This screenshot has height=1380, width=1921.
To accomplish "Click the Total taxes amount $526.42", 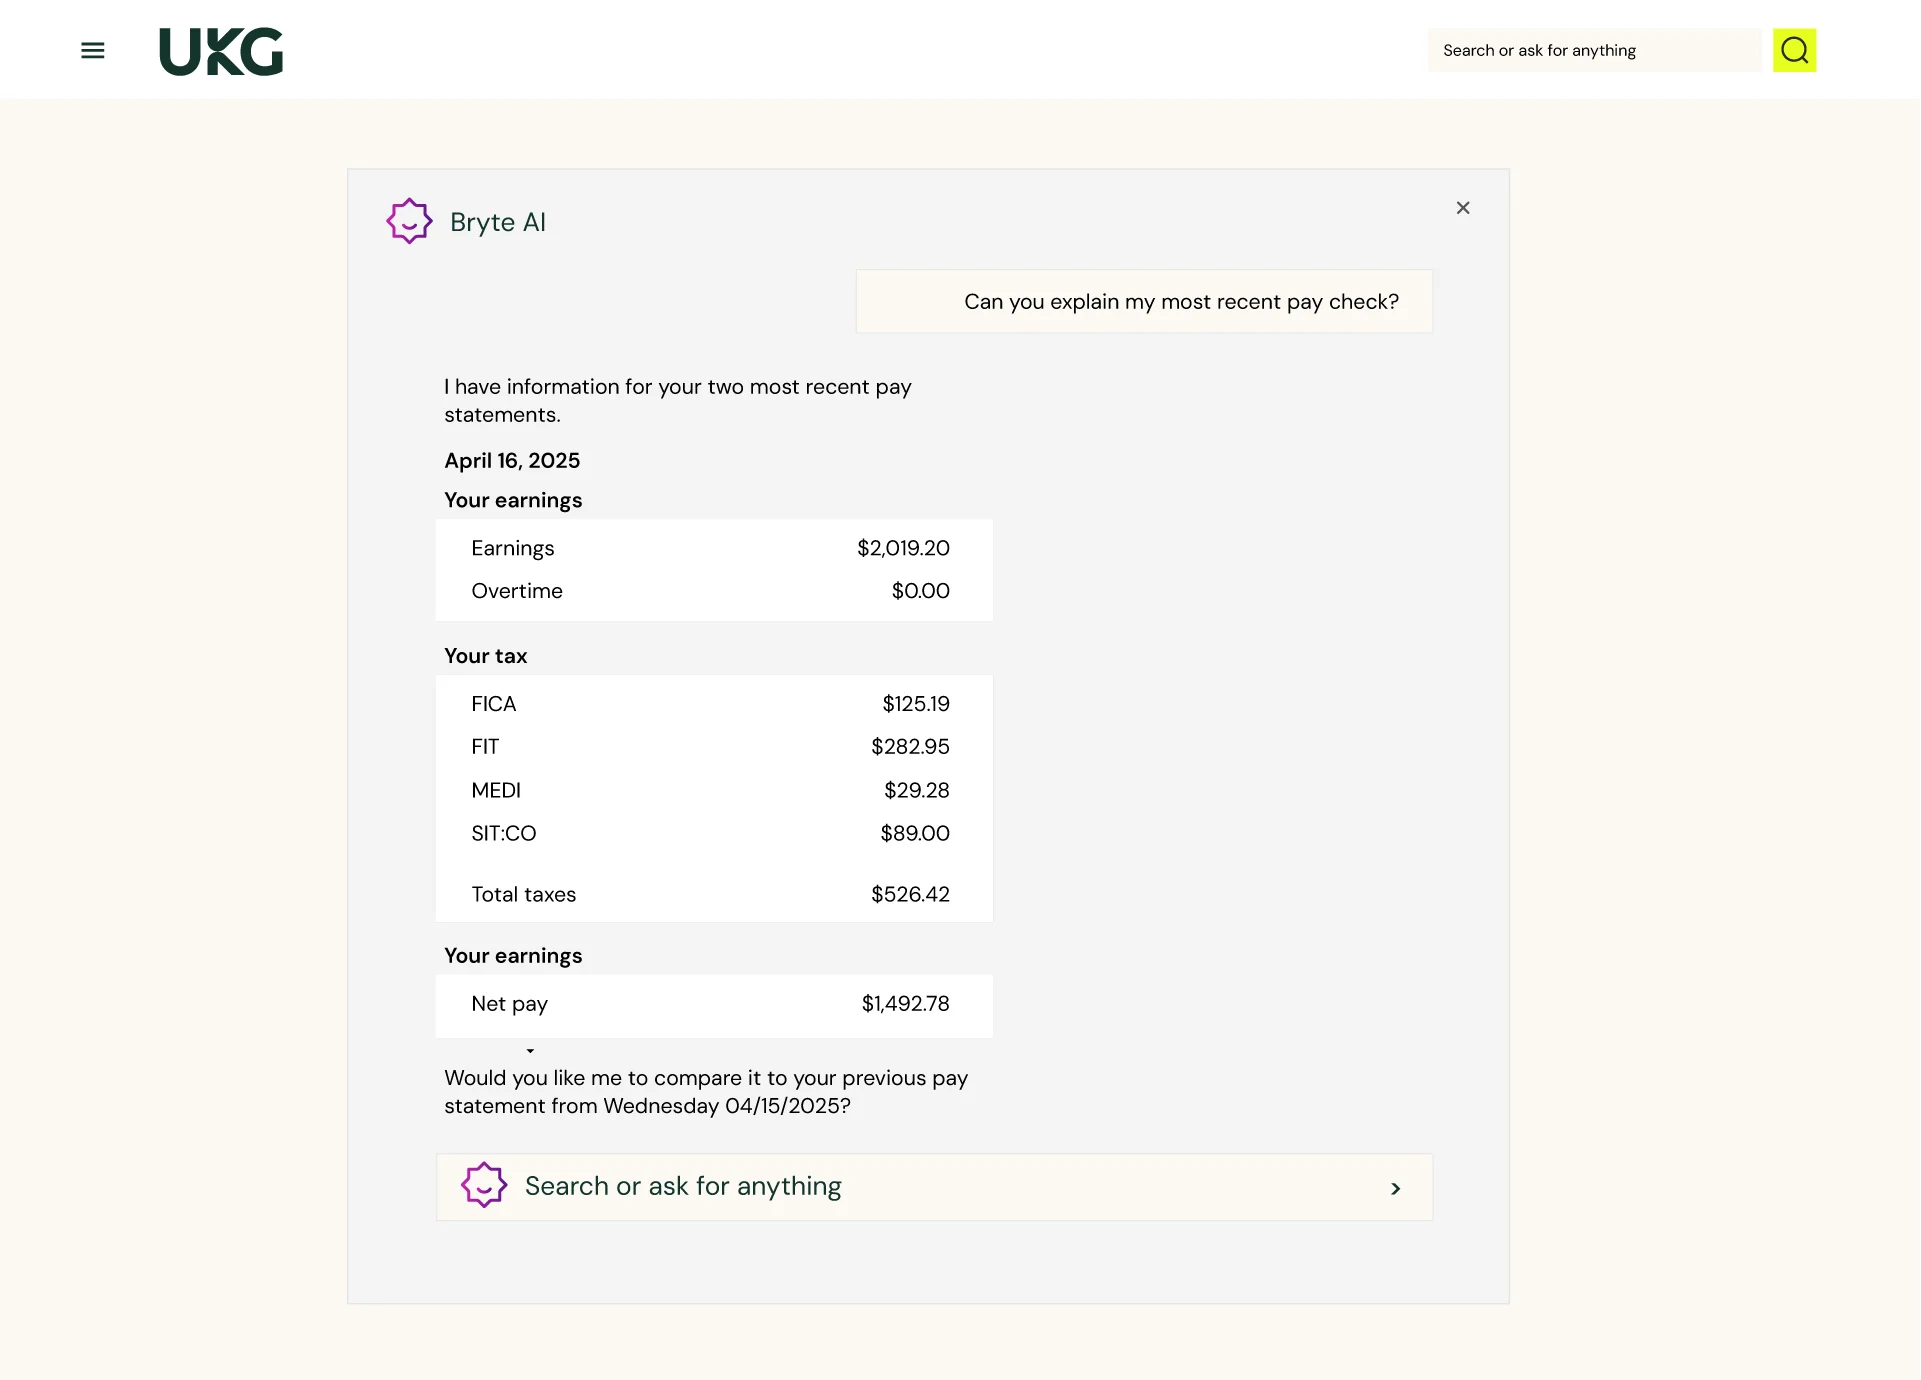I will tap(910, 894).
